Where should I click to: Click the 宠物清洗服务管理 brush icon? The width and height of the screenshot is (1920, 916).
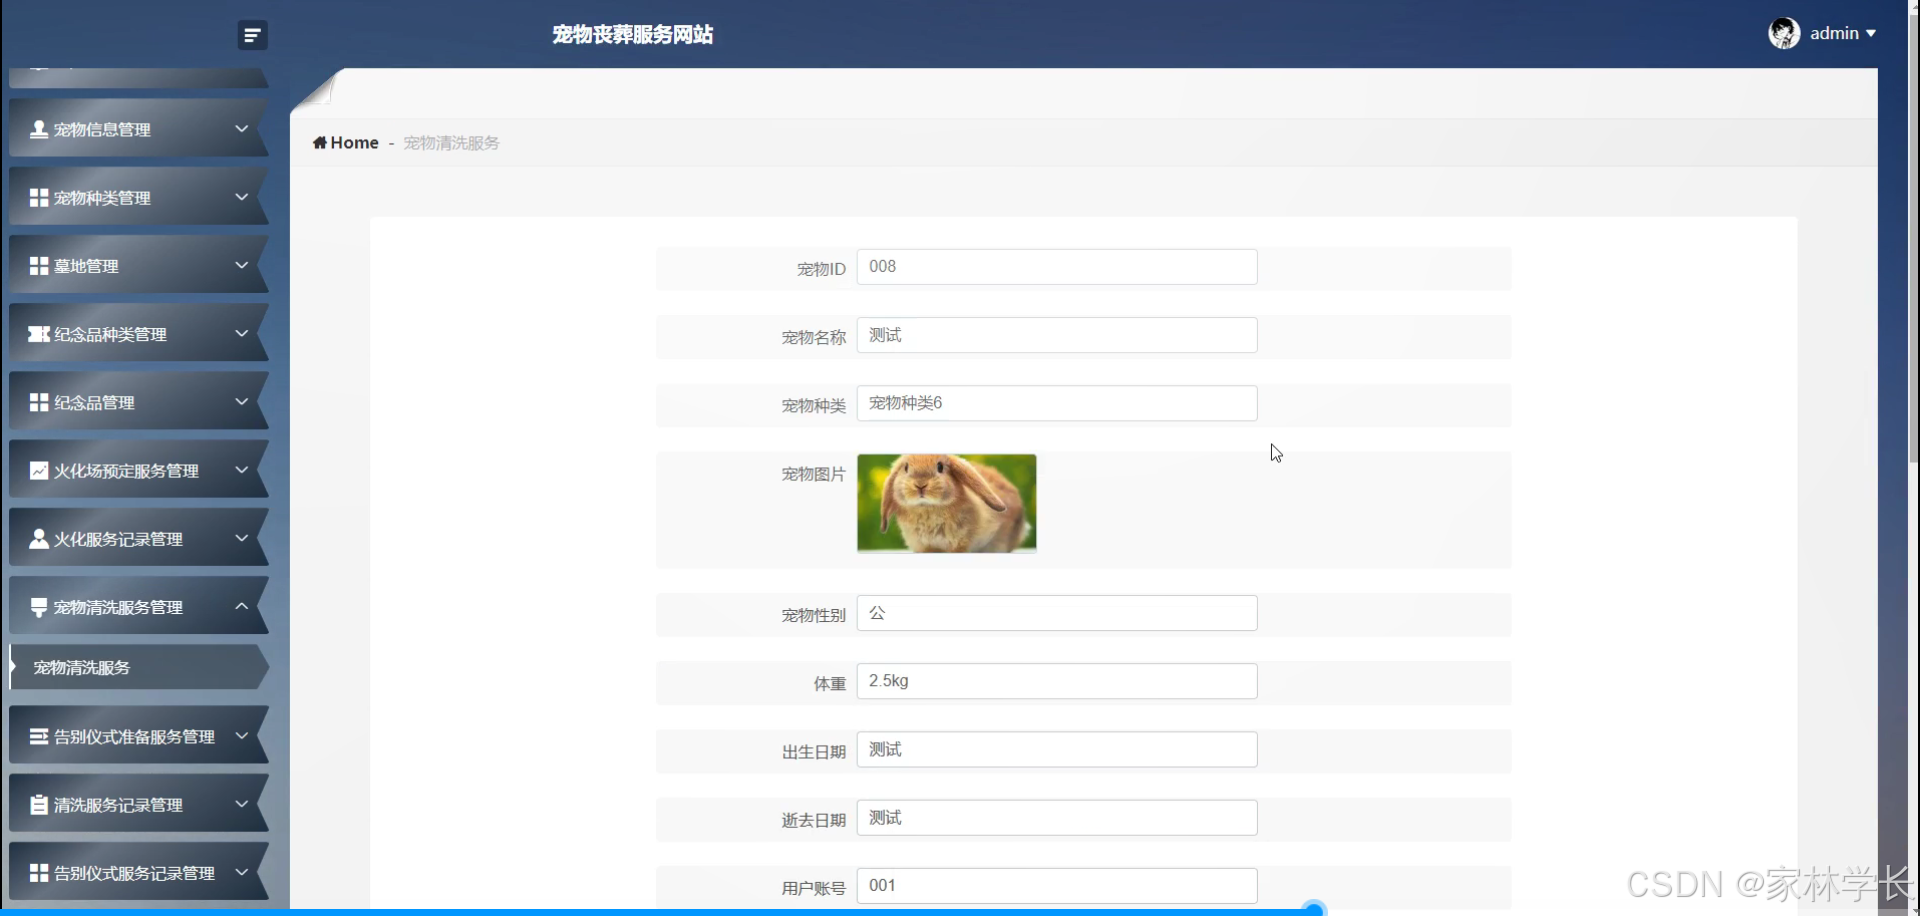coord(39,607)
